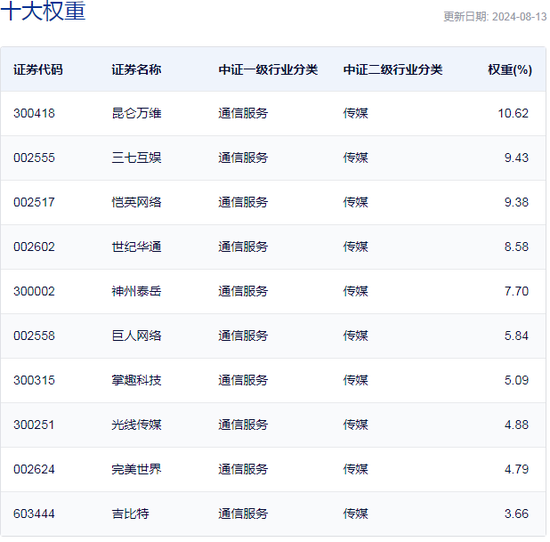The width and height of the screenshot is (550, 542).
Task: Click 传媒 in the 昆仑万维 row
Action: pos(356,113)
